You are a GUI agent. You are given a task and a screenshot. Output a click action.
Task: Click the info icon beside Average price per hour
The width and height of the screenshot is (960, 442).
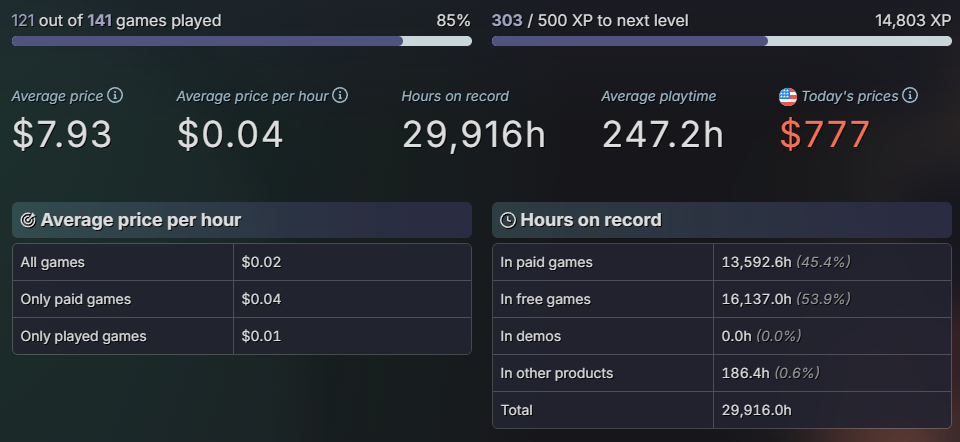[x=340, y=96]
